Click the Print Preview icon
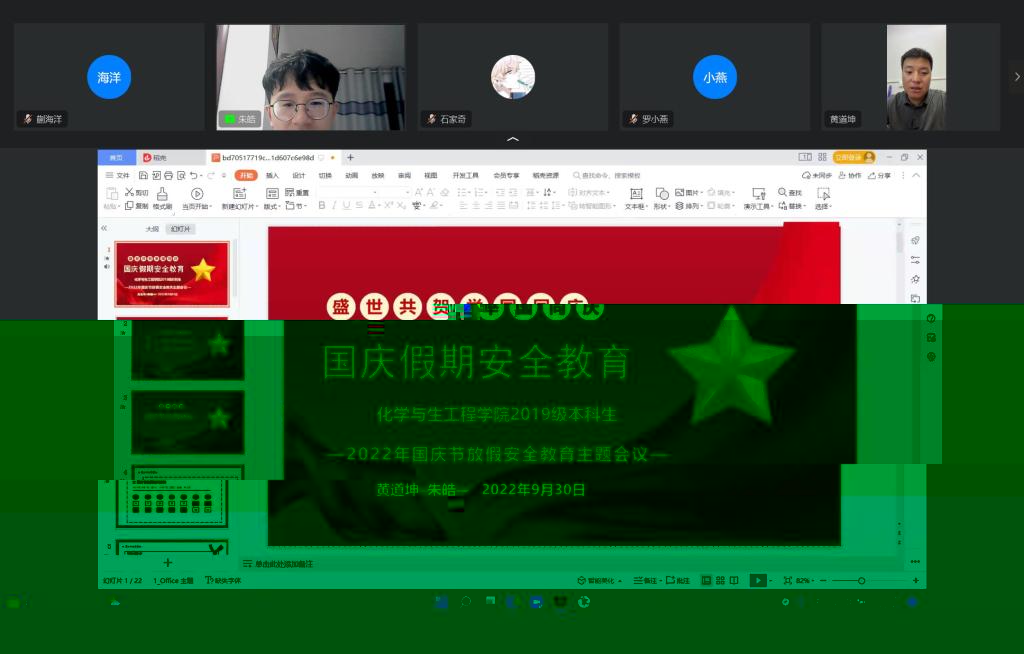Image resolution: width=1024 pixels, height=654 pixels. (181, 175)
